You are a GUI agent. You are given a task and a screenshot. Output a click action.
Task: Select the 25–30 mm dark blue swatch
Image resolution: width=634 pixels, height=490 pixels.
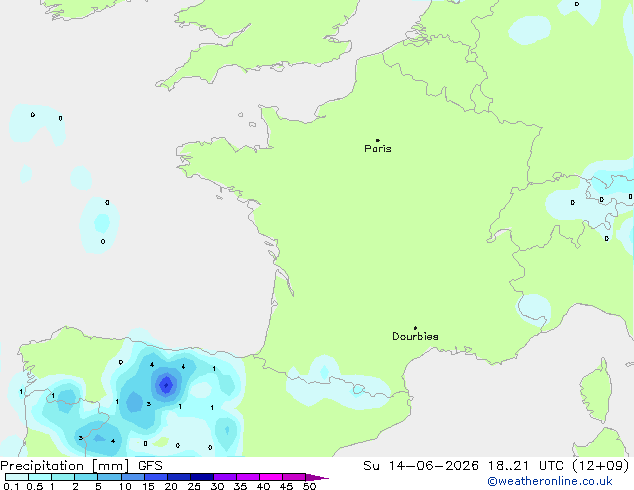pos(201,477)
